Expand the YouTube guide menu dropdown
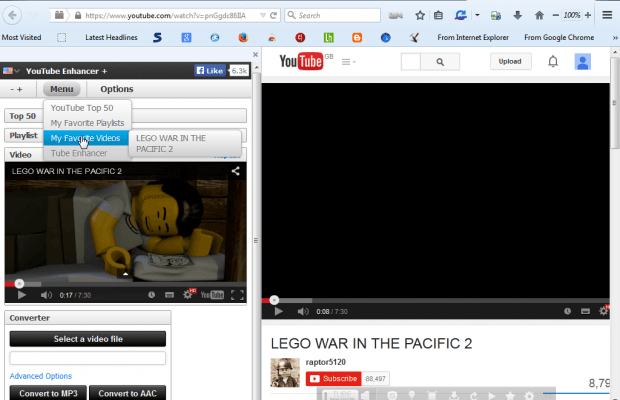Image resolution: width=620 pixels, height=400 pixels. (349, 62)
